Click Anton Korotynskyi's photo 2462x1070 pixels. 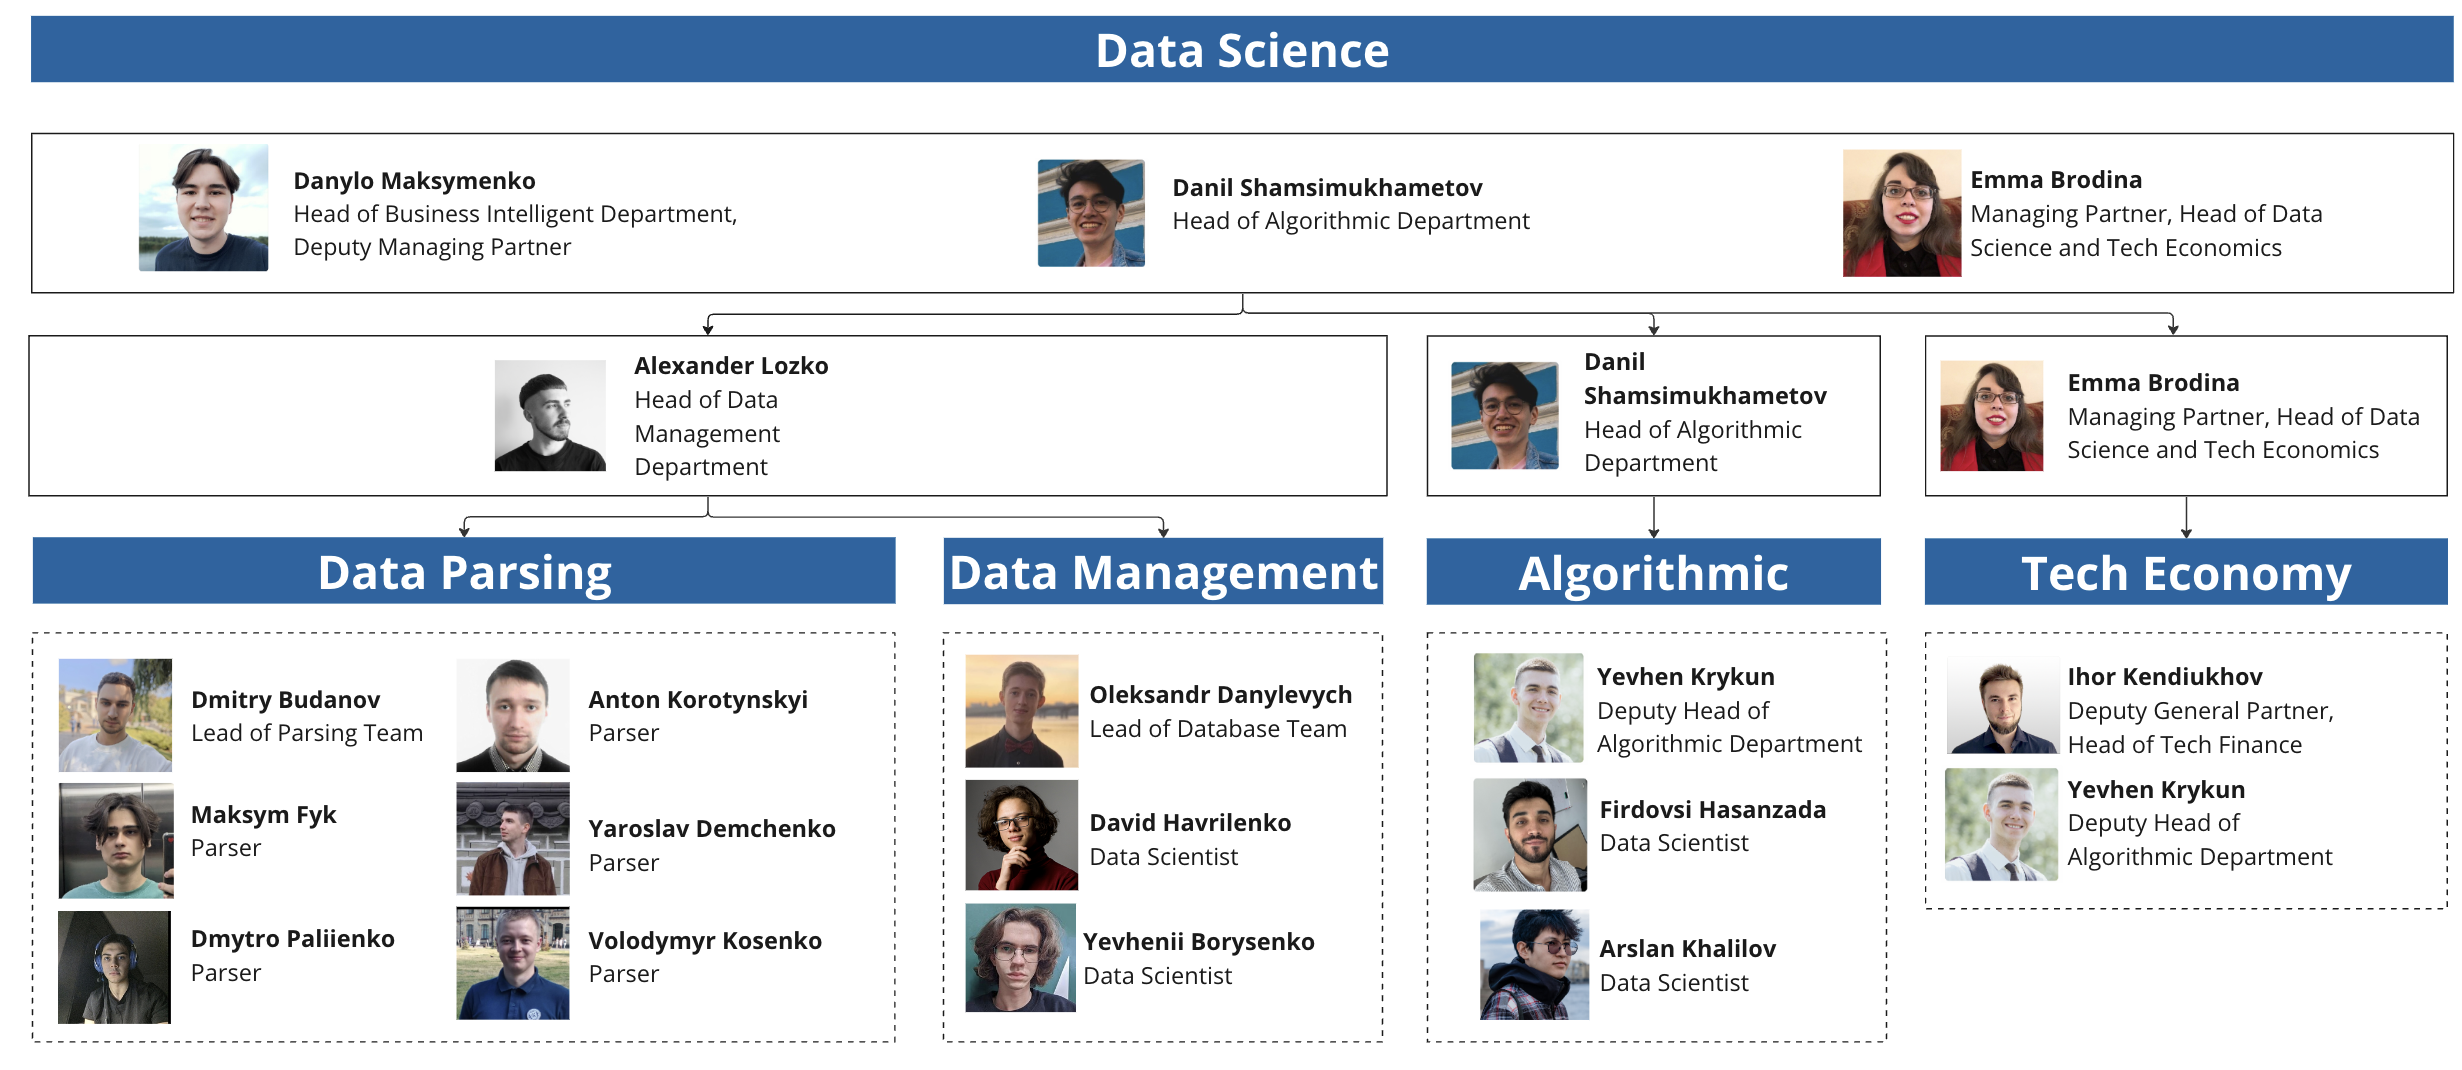tap(513, 715)
